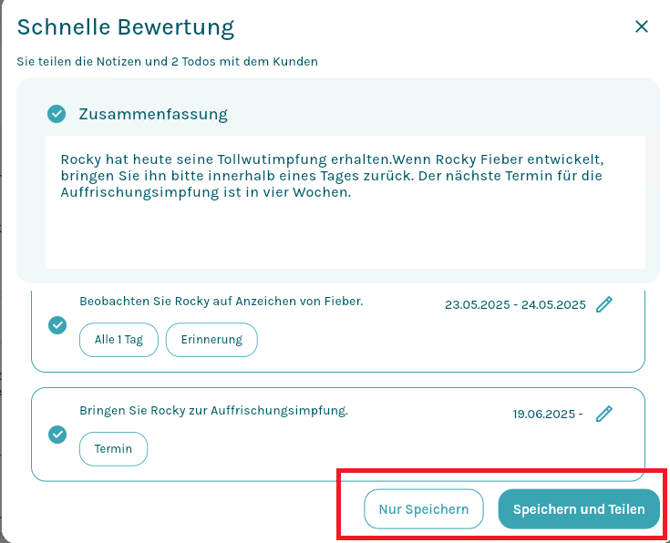
Task: Toggle the Zusammenfassung checkmark
Action: point(57,114)
